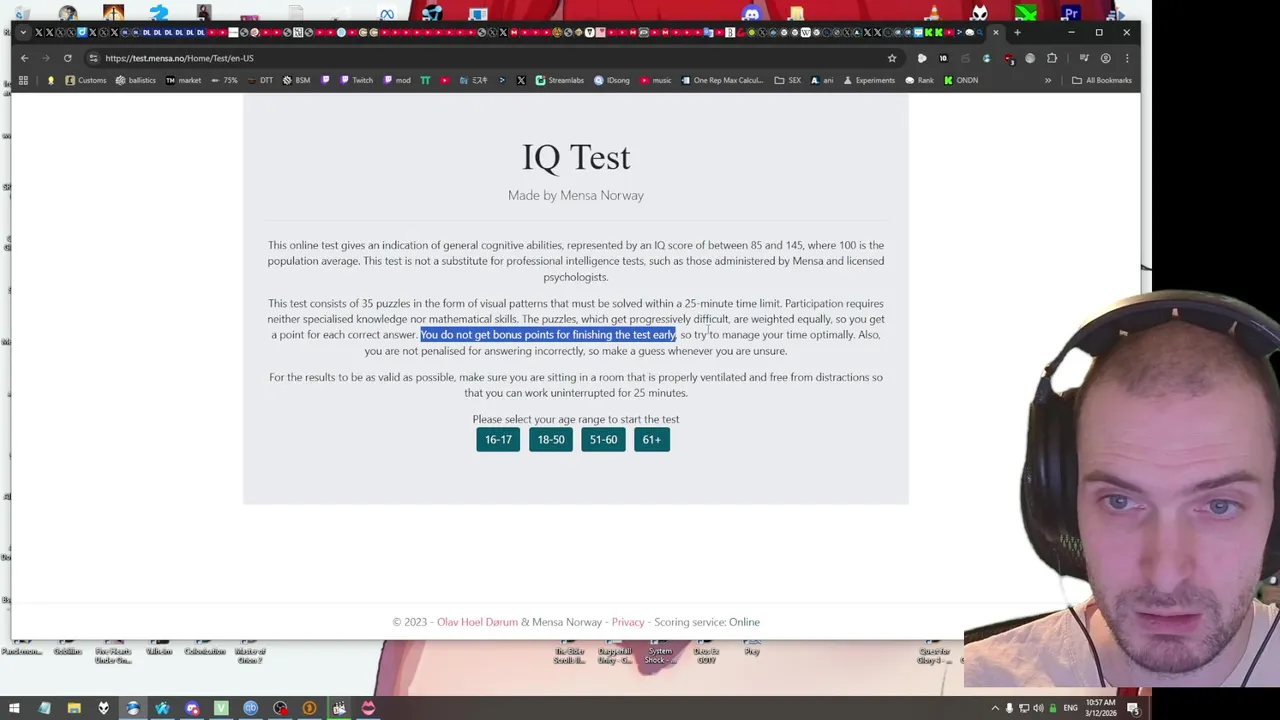1280x720 pixels.
Task: Open the Chrome profile avatar
Action: tap(1105, 58)
